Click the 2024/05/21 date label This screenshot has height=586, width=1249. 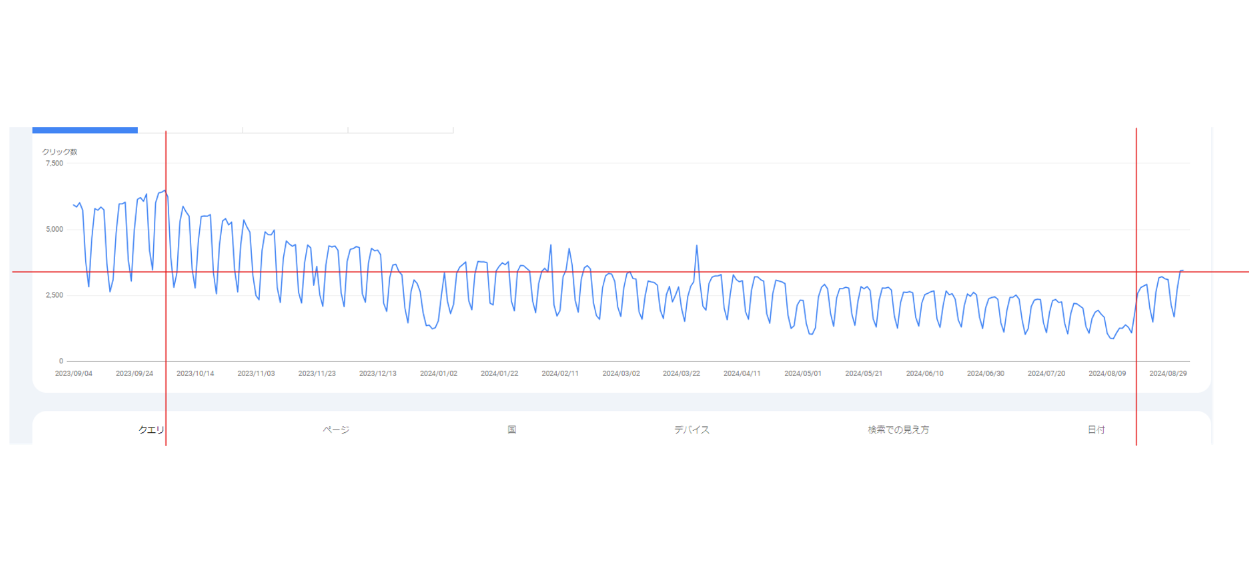[864, 373]
